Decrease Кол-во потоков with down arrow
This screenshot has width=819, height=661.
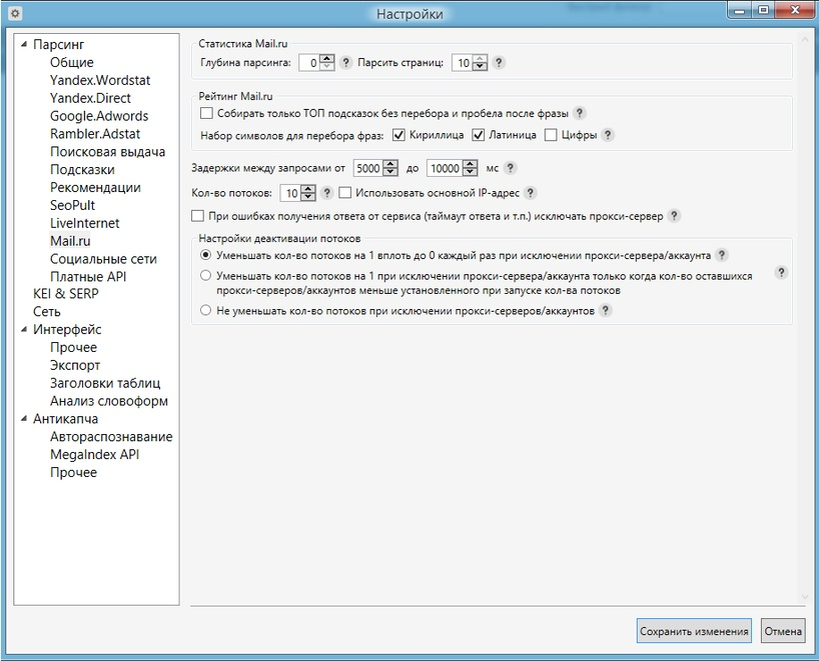(x=308, y=197)
